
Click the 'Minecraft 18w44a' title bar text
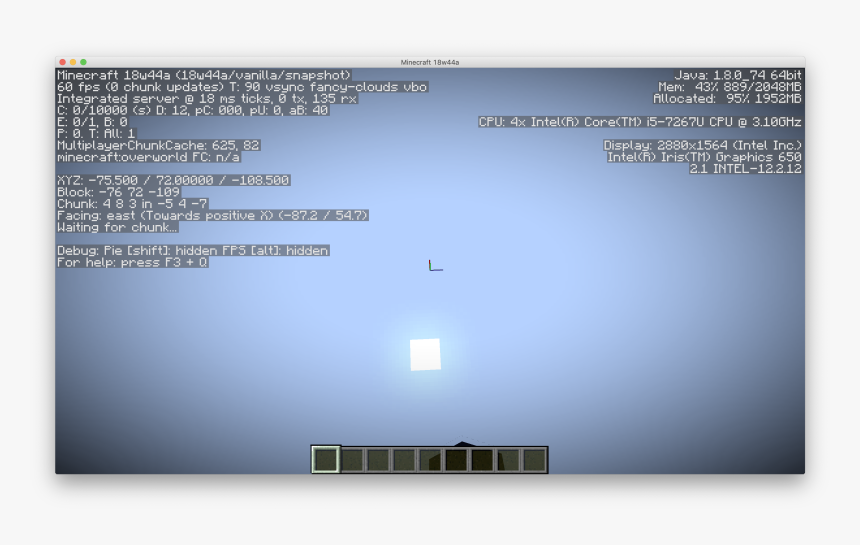point(430,63)
